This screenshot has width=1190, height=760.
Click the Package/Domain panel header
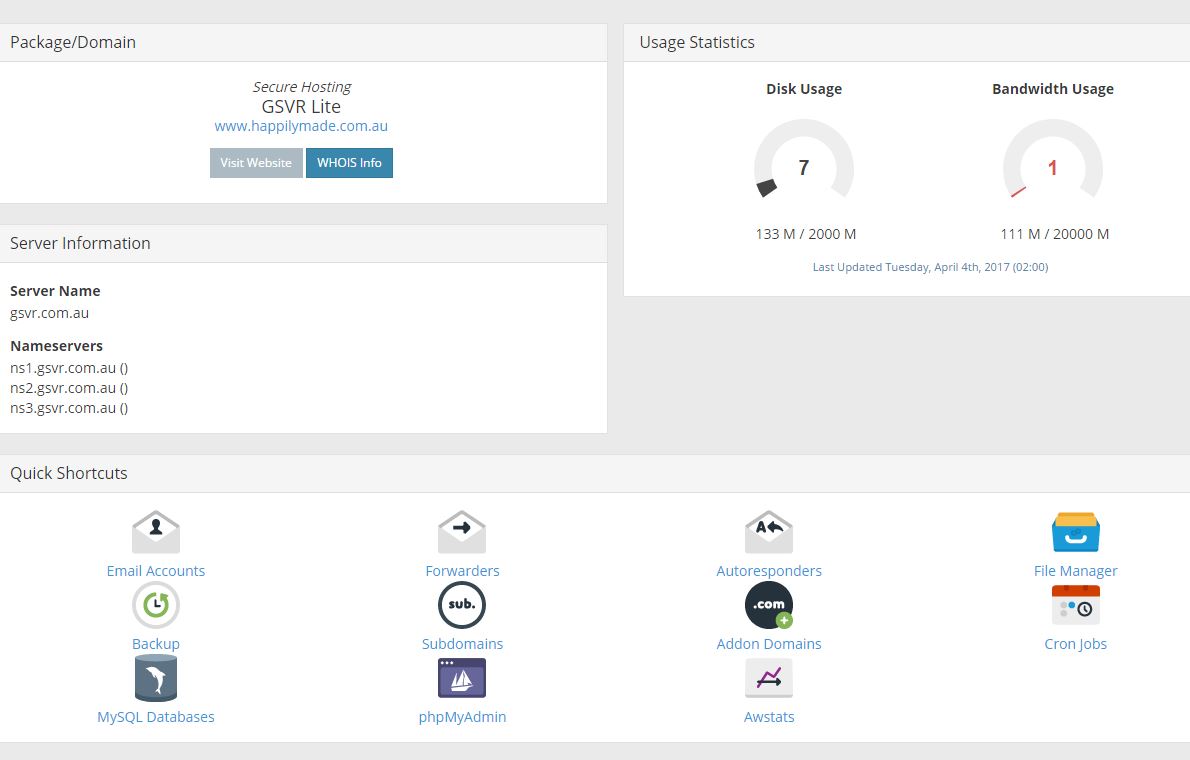pos(73,42)
